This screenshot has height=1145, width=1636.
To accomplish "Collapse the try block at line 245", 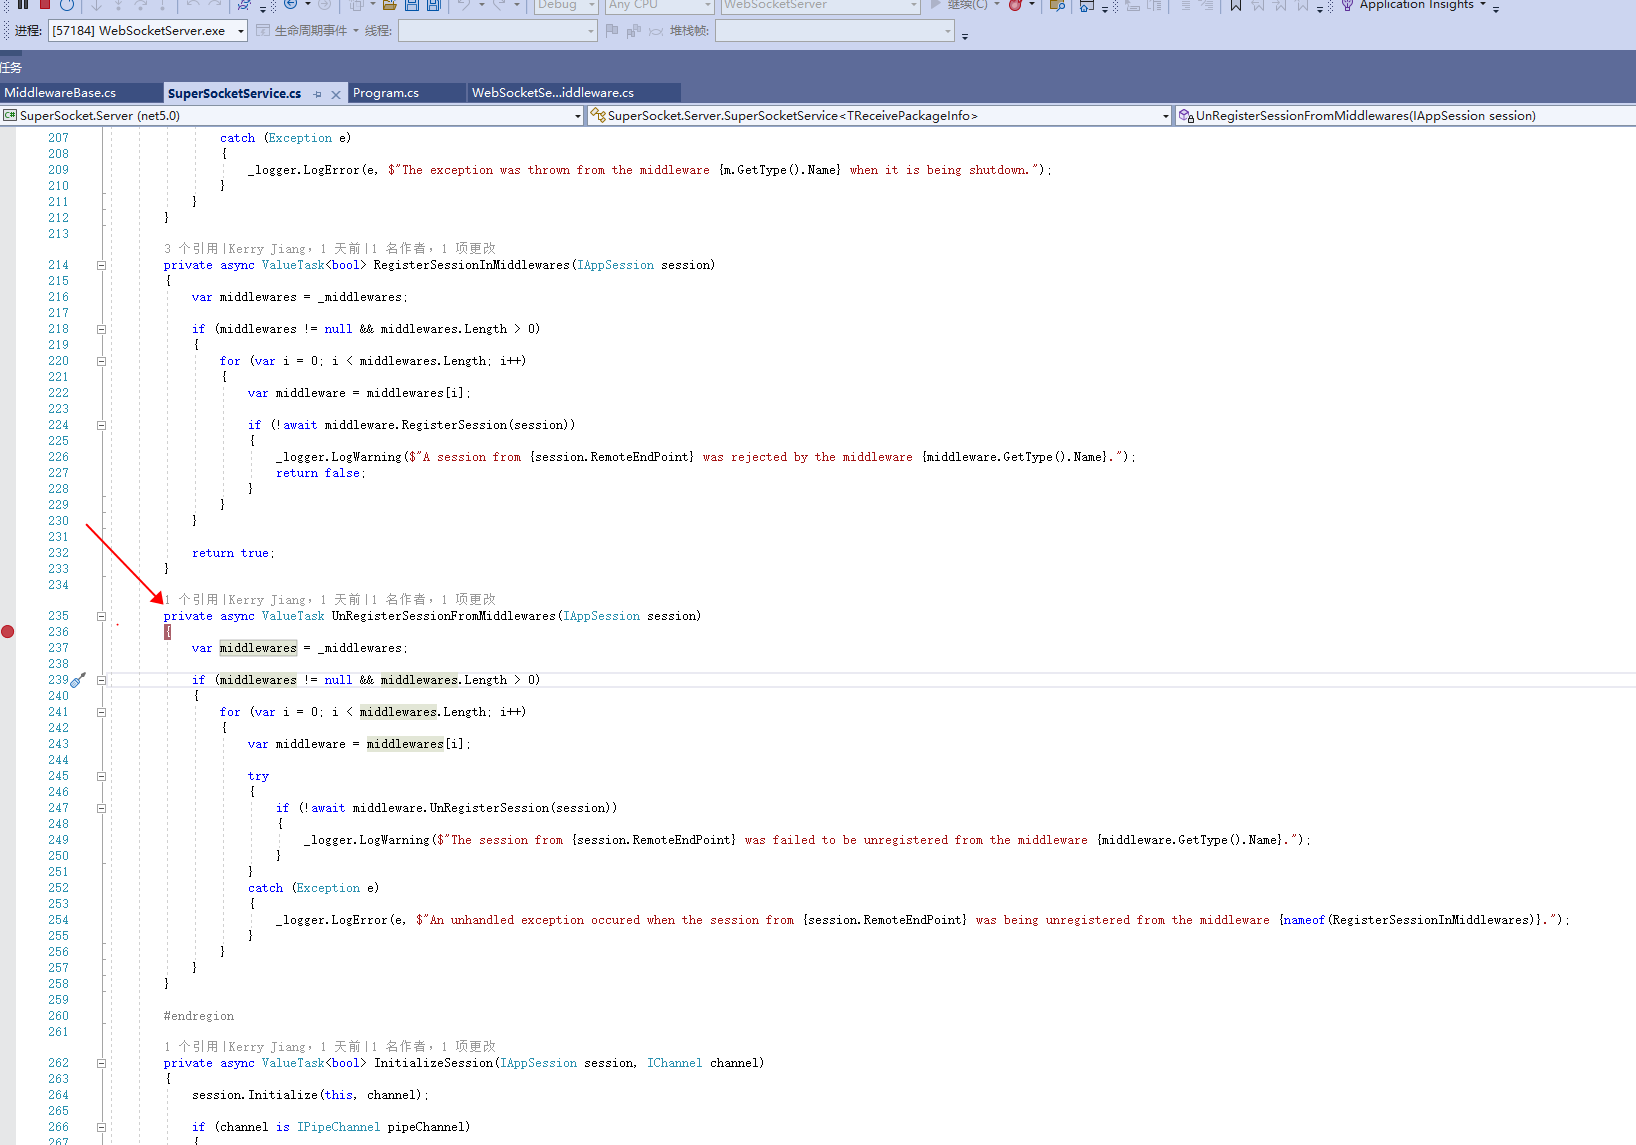I will 101,776.
